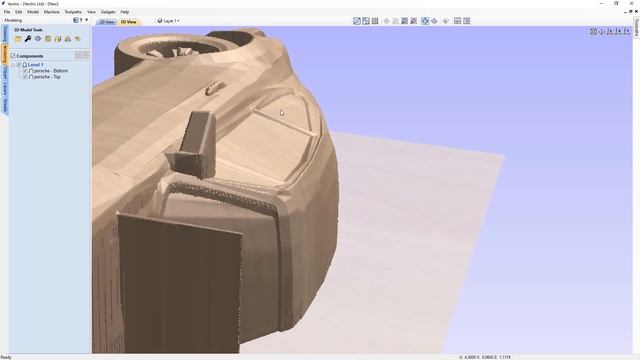Click the view toolbar icon after zoom-to-fit

tap(434, 21)
